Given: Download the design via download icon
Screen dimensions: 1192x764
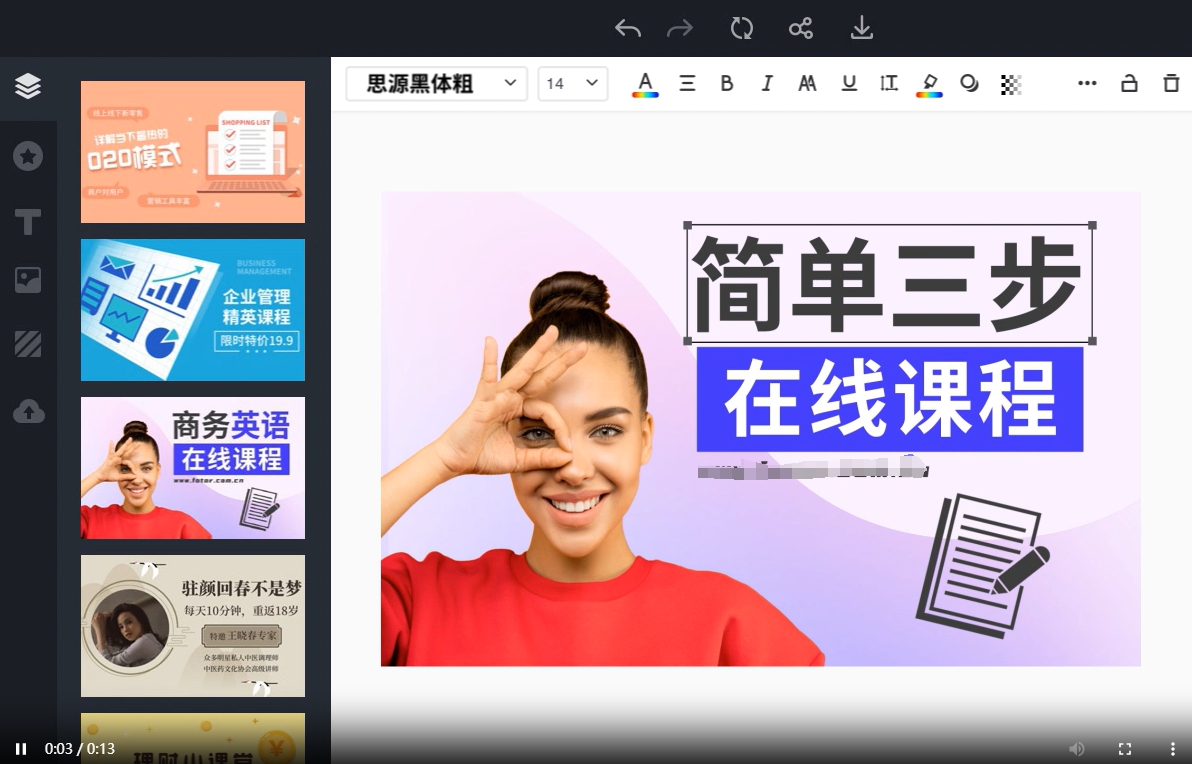Looking at the screenshot, I should tap(861, 28).
